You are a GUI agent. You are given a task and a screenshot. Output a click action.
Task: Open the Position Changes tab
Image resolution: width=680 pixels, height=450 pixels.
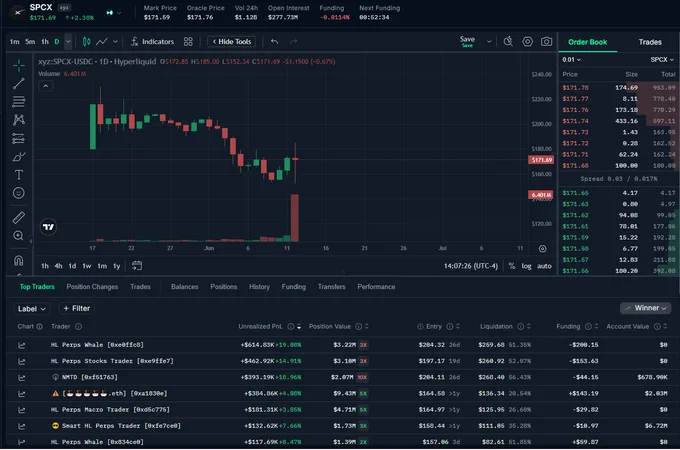coord(92,287)
